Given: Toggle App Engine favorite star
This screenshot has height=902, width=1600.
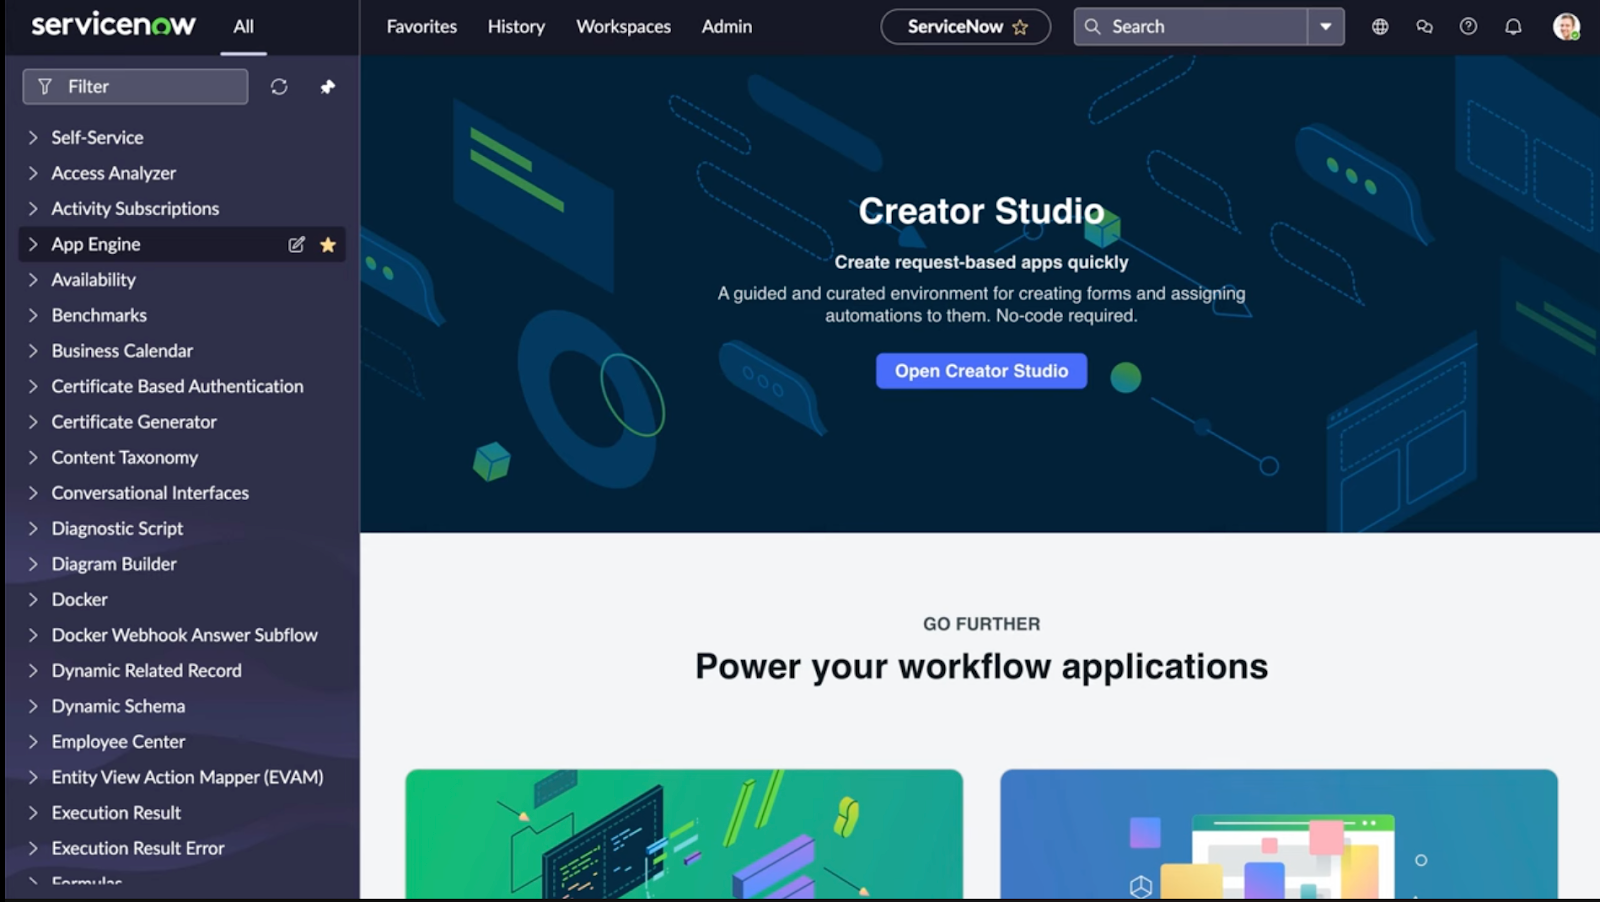Looking at the screenshot, I should point(327,244).
